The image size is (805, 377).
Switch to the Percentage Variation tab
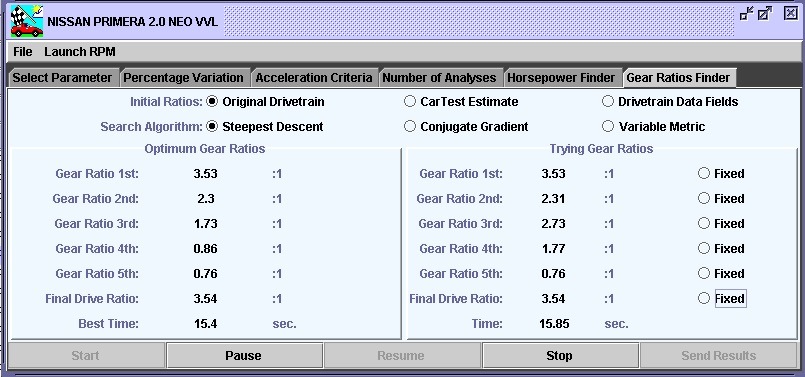point(184,78)
